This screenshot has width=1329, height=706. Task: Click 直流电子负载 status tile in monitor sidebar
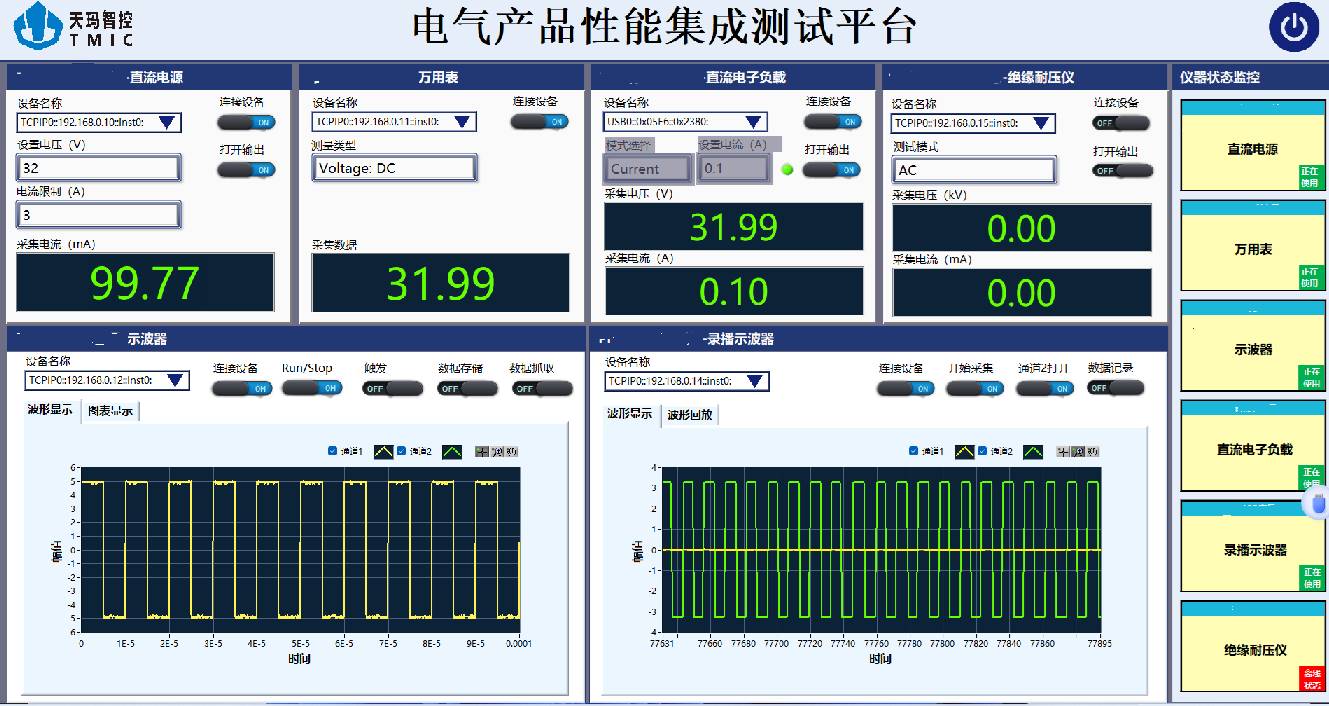[1254, 449]
